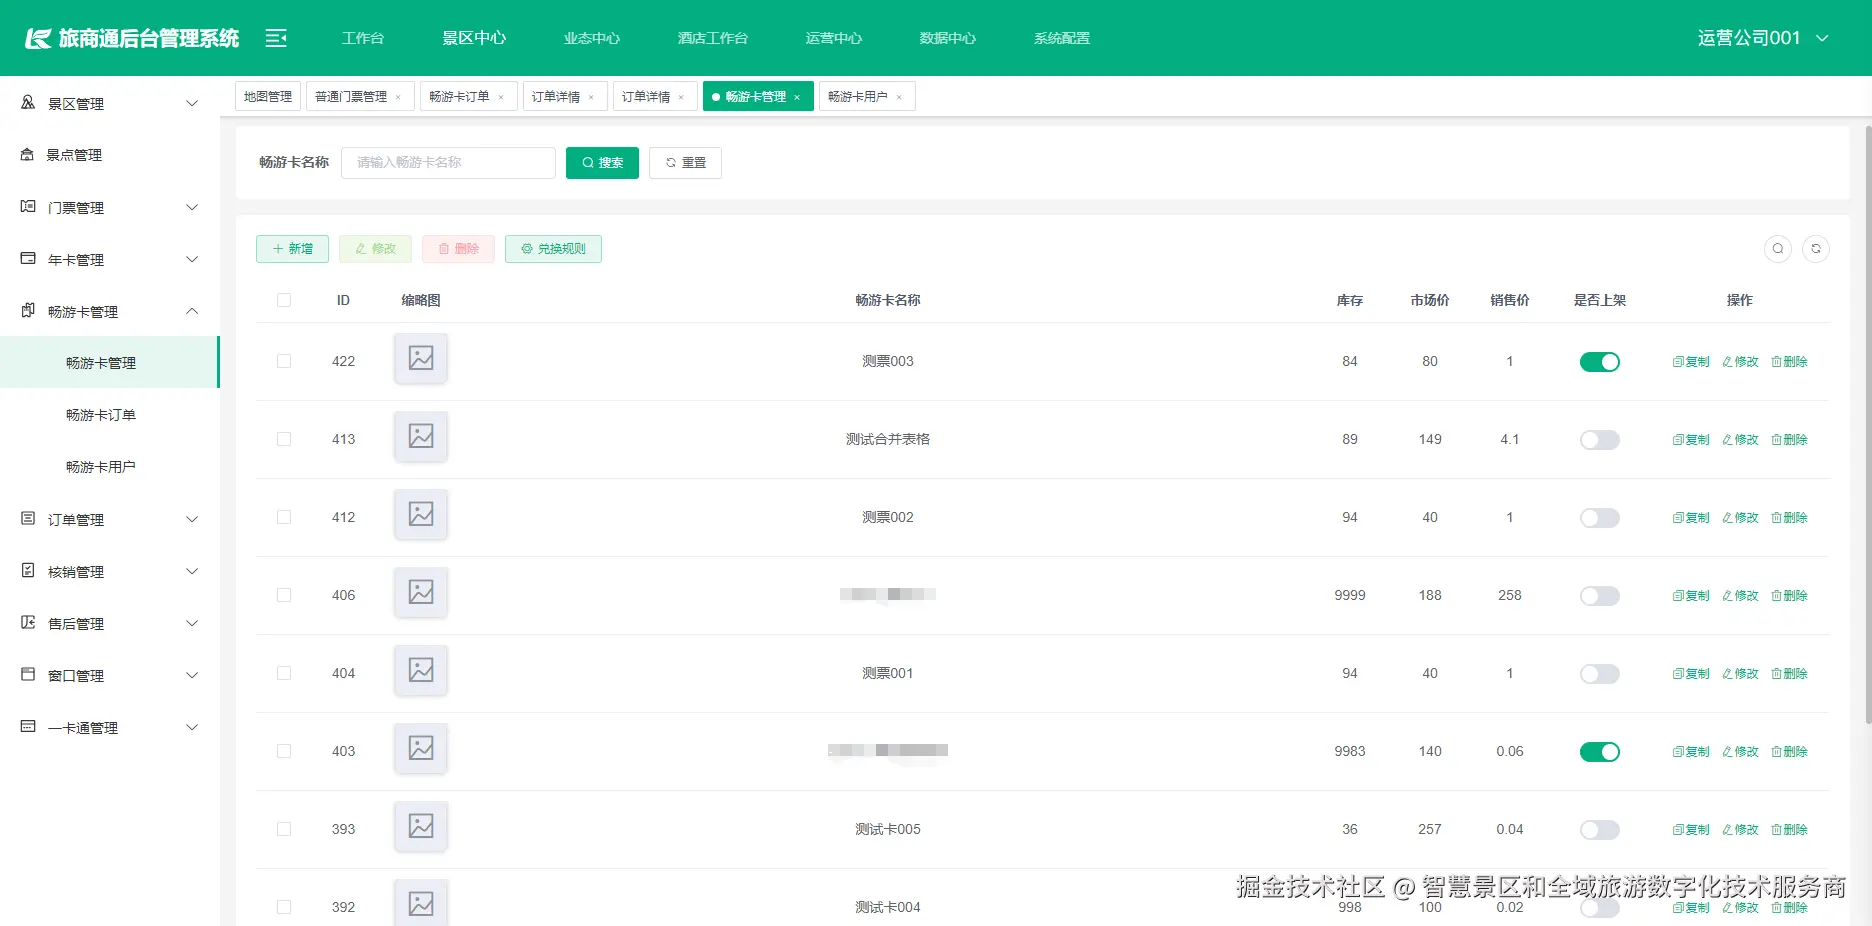Enable the 上架 toggle for 测试合并表格
The image size is (1872, 926).
[1599, 439]
